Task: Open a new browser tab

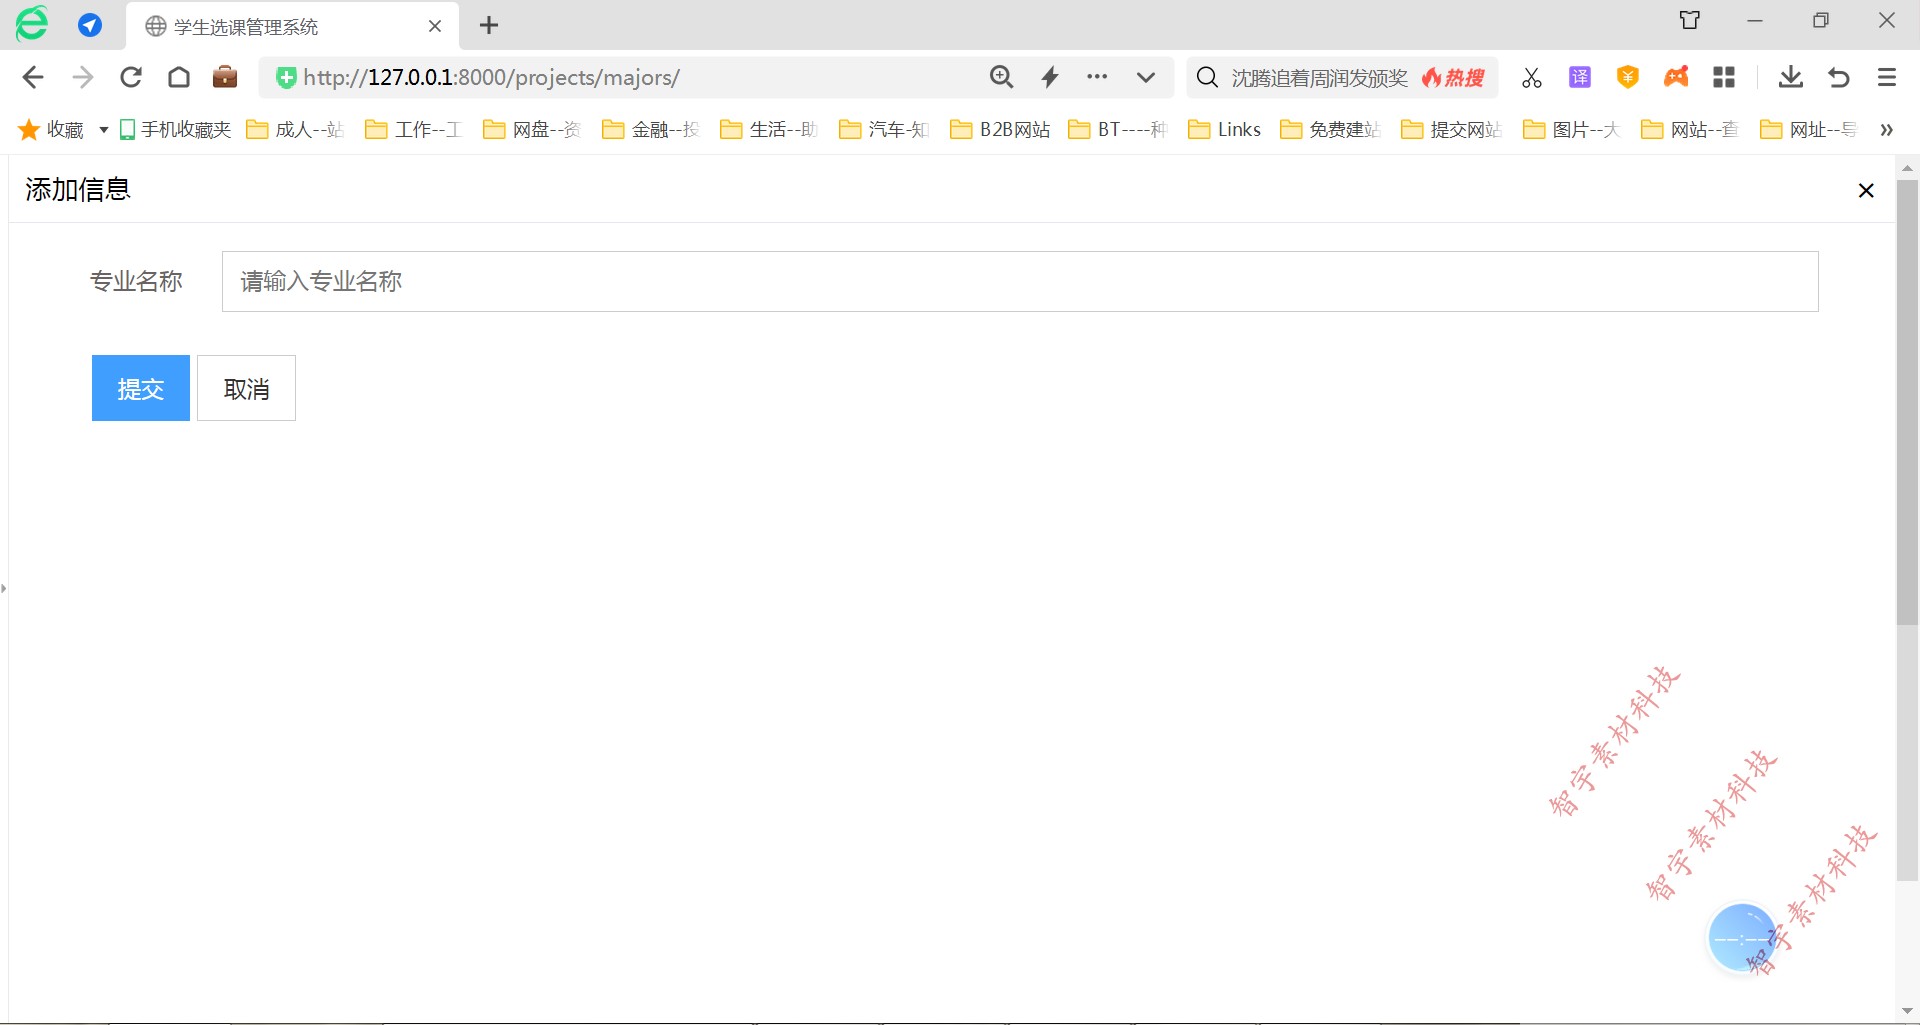Action: point(489,26)
